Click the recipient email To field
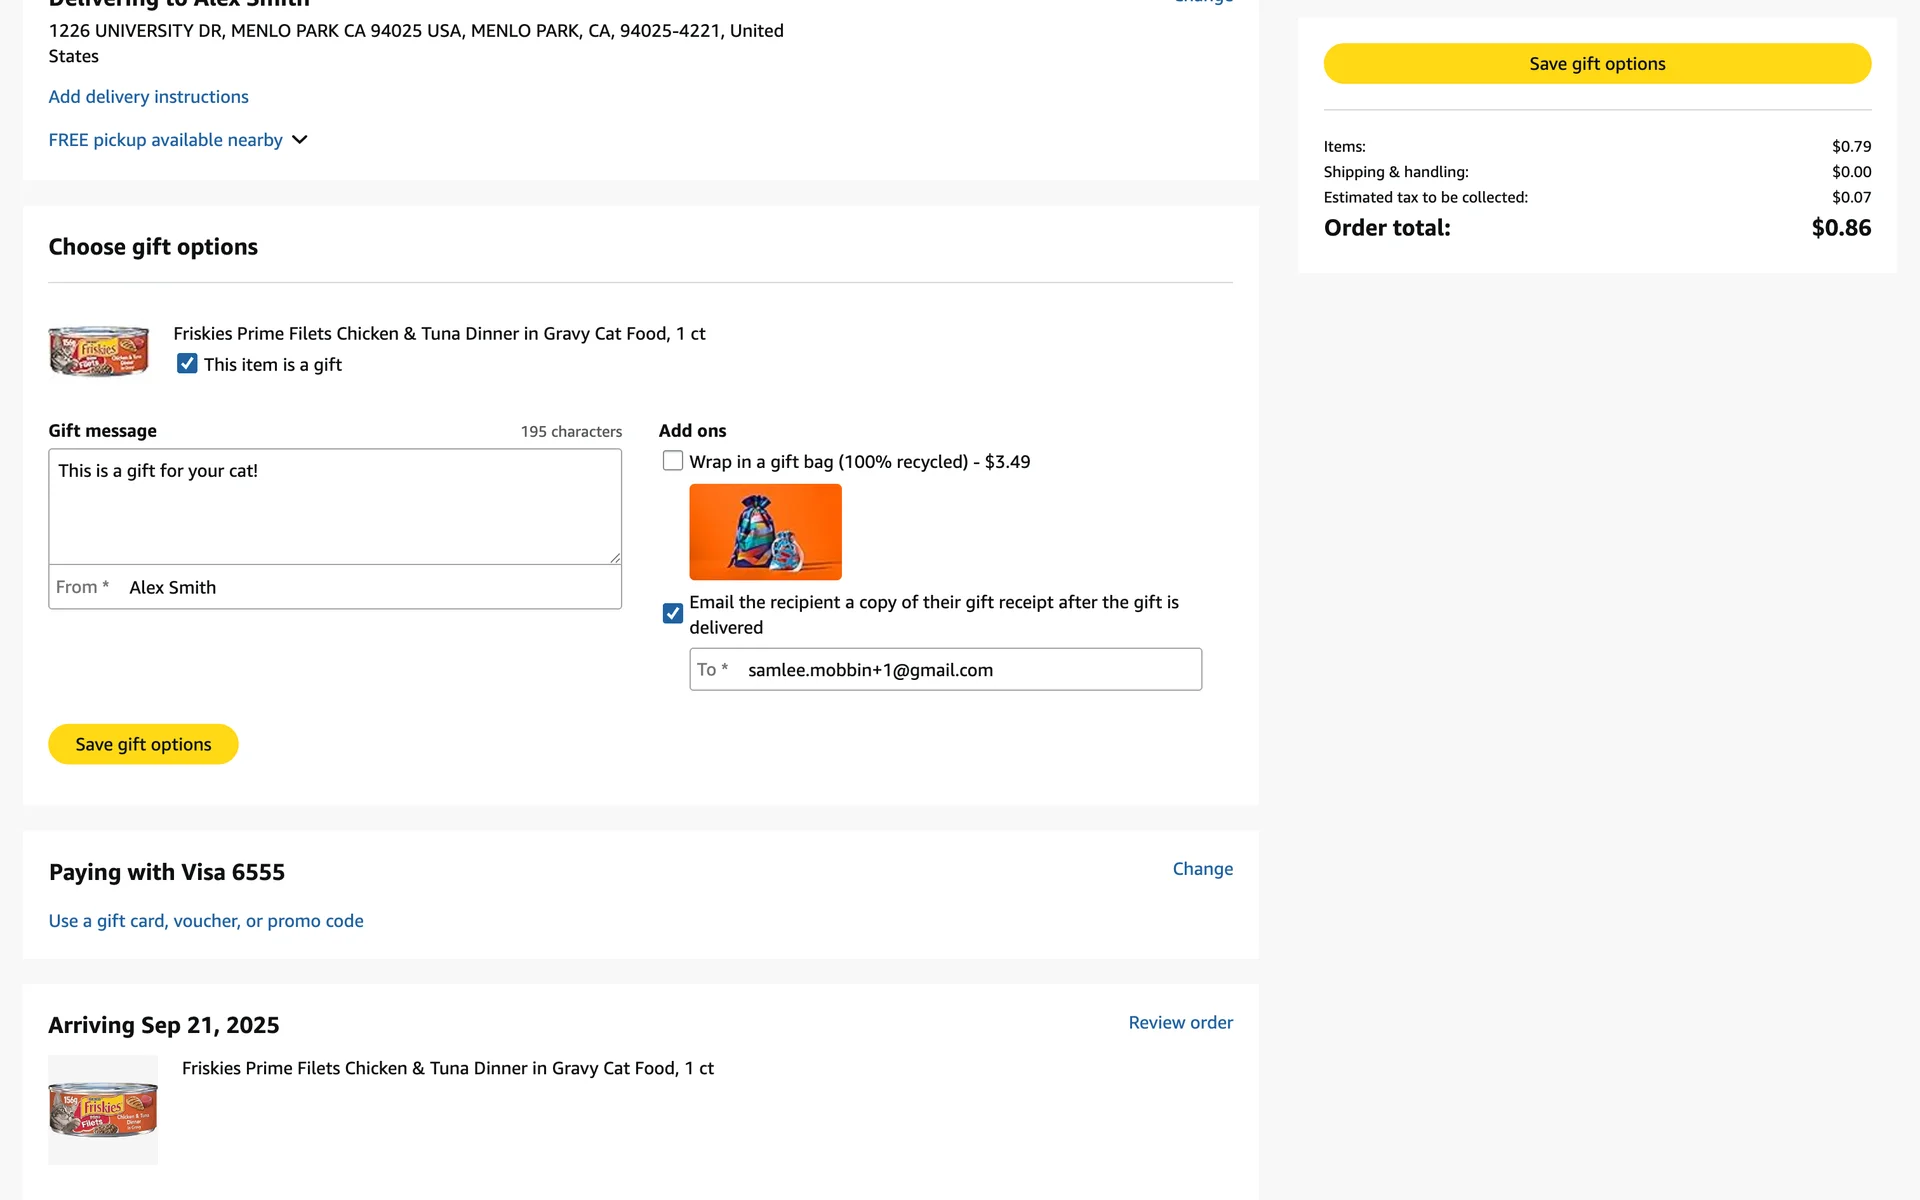This screenshot has width=1920, height=1200. pyautogui.click(x=970, y=670)
